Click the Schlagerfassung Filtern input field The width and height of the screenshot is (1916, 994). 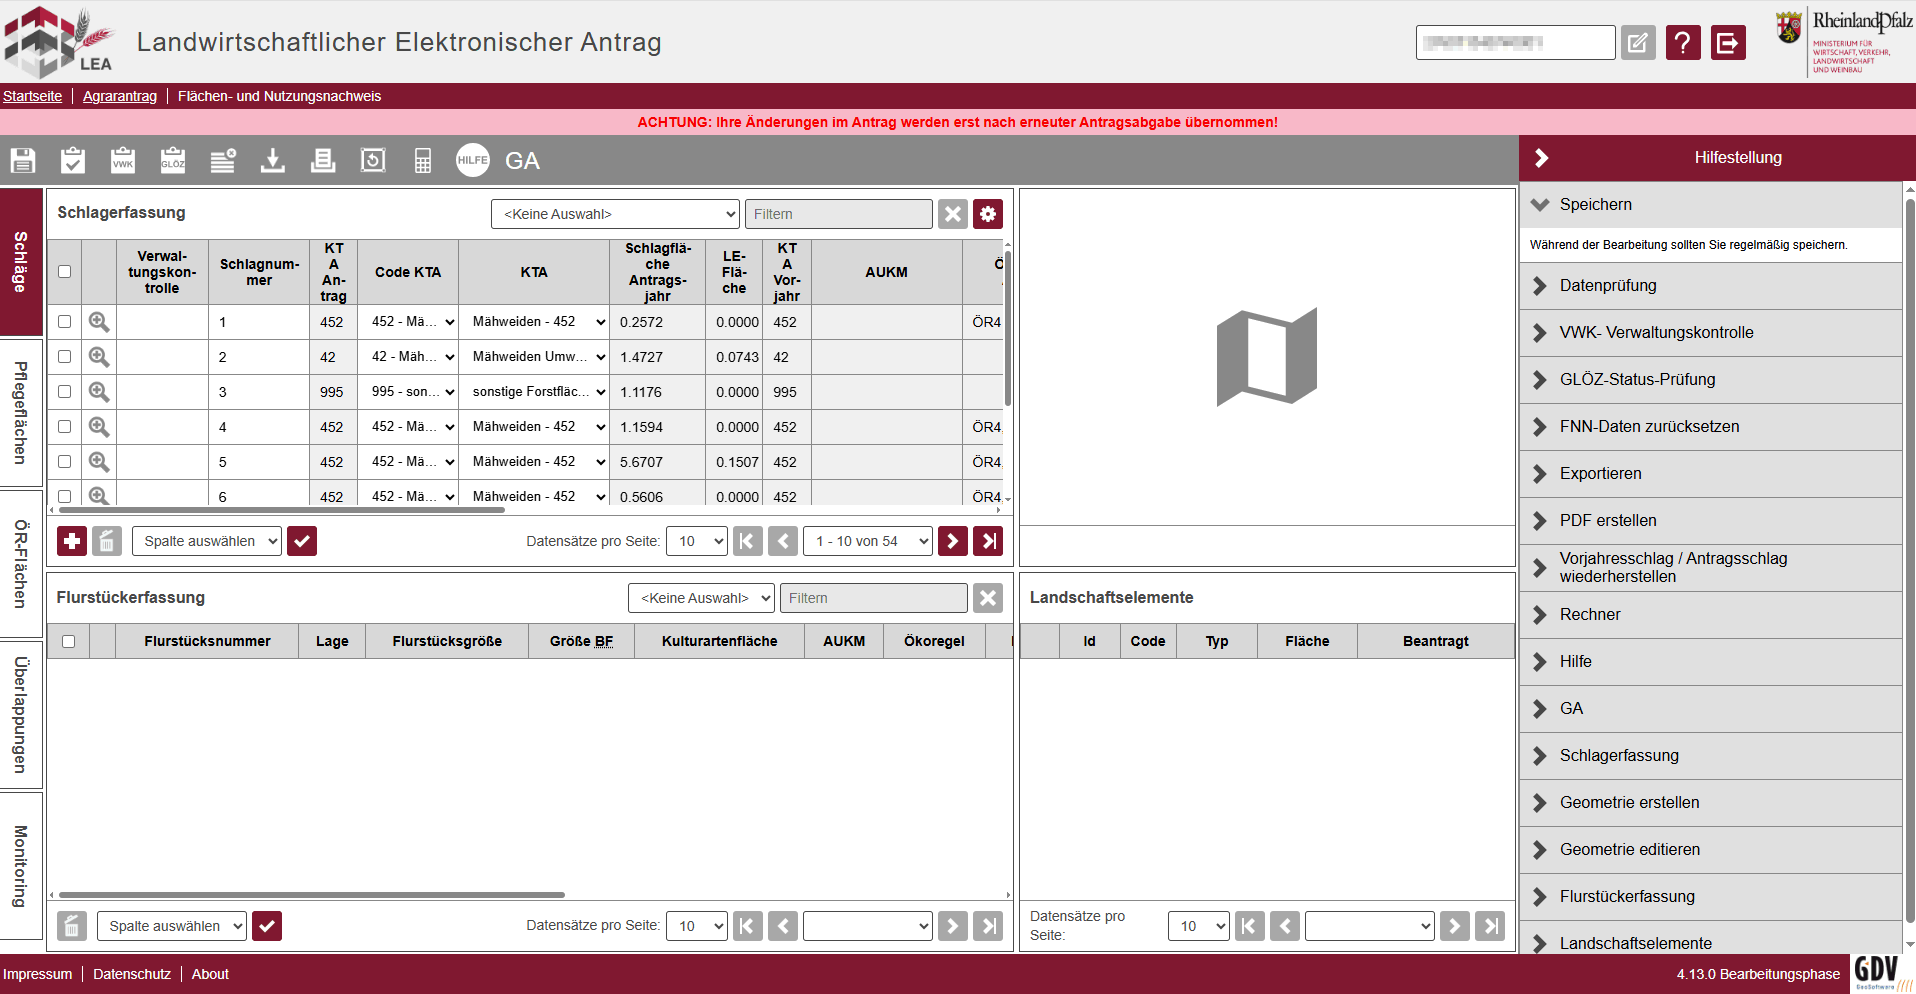pyautogui.click(x=838, y=214)
